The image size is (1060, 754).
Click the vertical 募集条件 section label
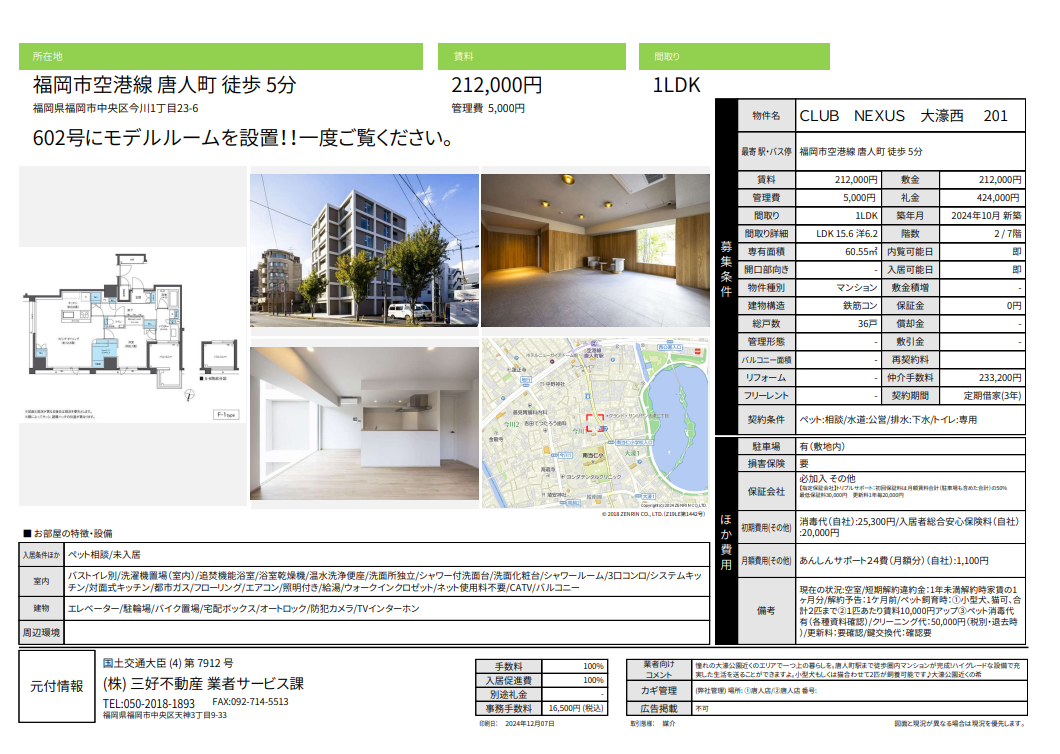[726, 269]
